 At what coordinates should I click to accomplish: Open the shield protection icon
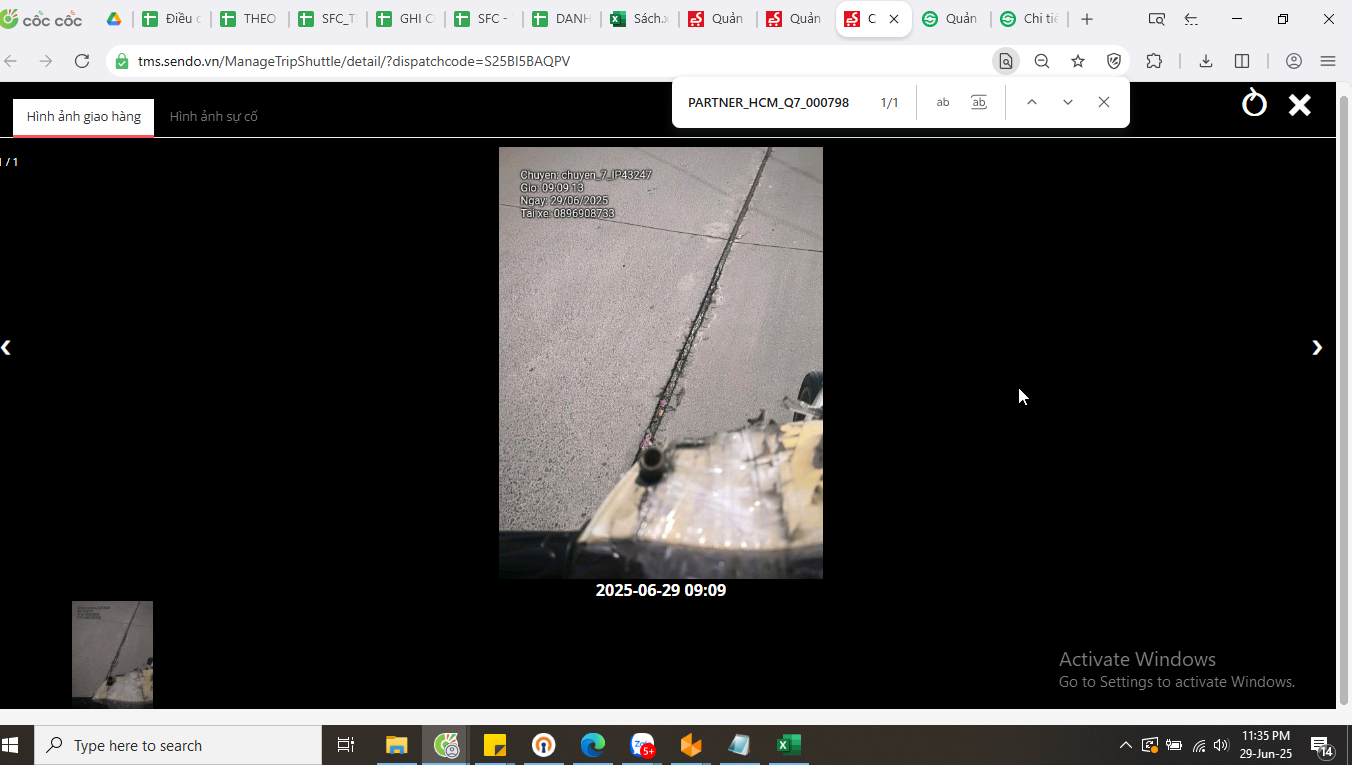click(1114, 61)
